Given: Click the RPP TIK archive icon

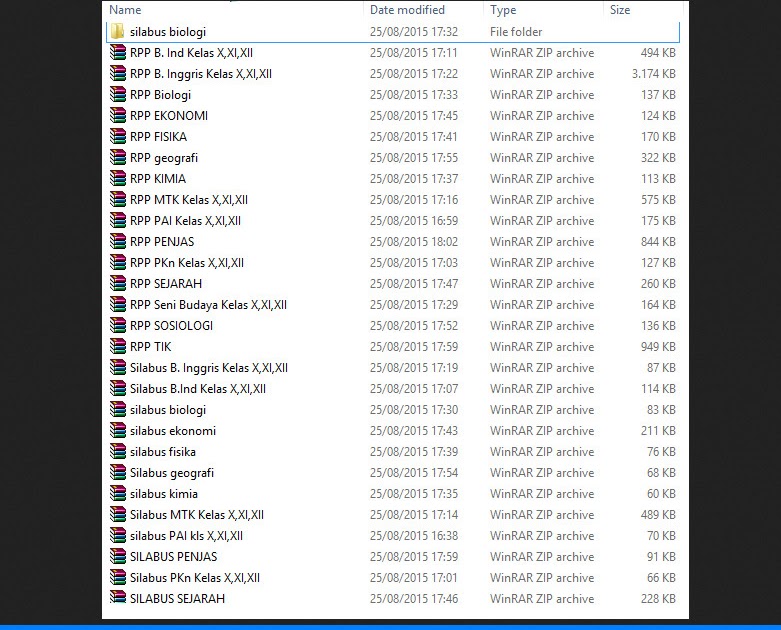Looking at the screenshot, I should click(118, 346).
